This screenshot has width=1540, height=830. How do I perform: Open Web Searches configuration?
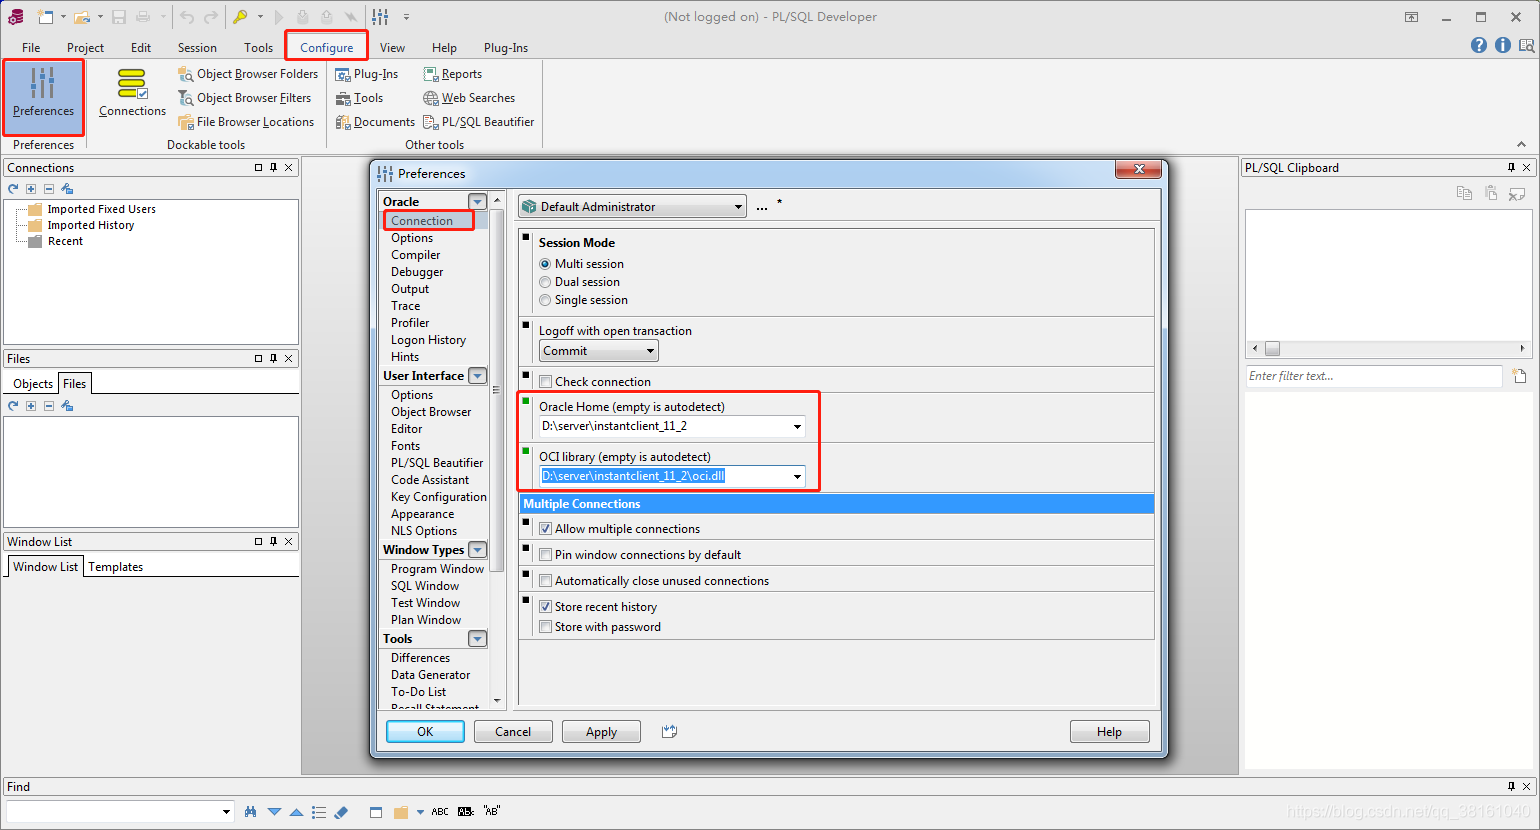469,98
